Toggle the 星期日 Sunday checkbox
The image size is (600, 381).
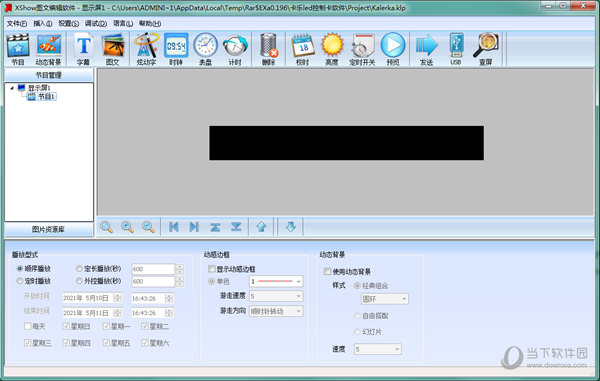coord(66,326)
